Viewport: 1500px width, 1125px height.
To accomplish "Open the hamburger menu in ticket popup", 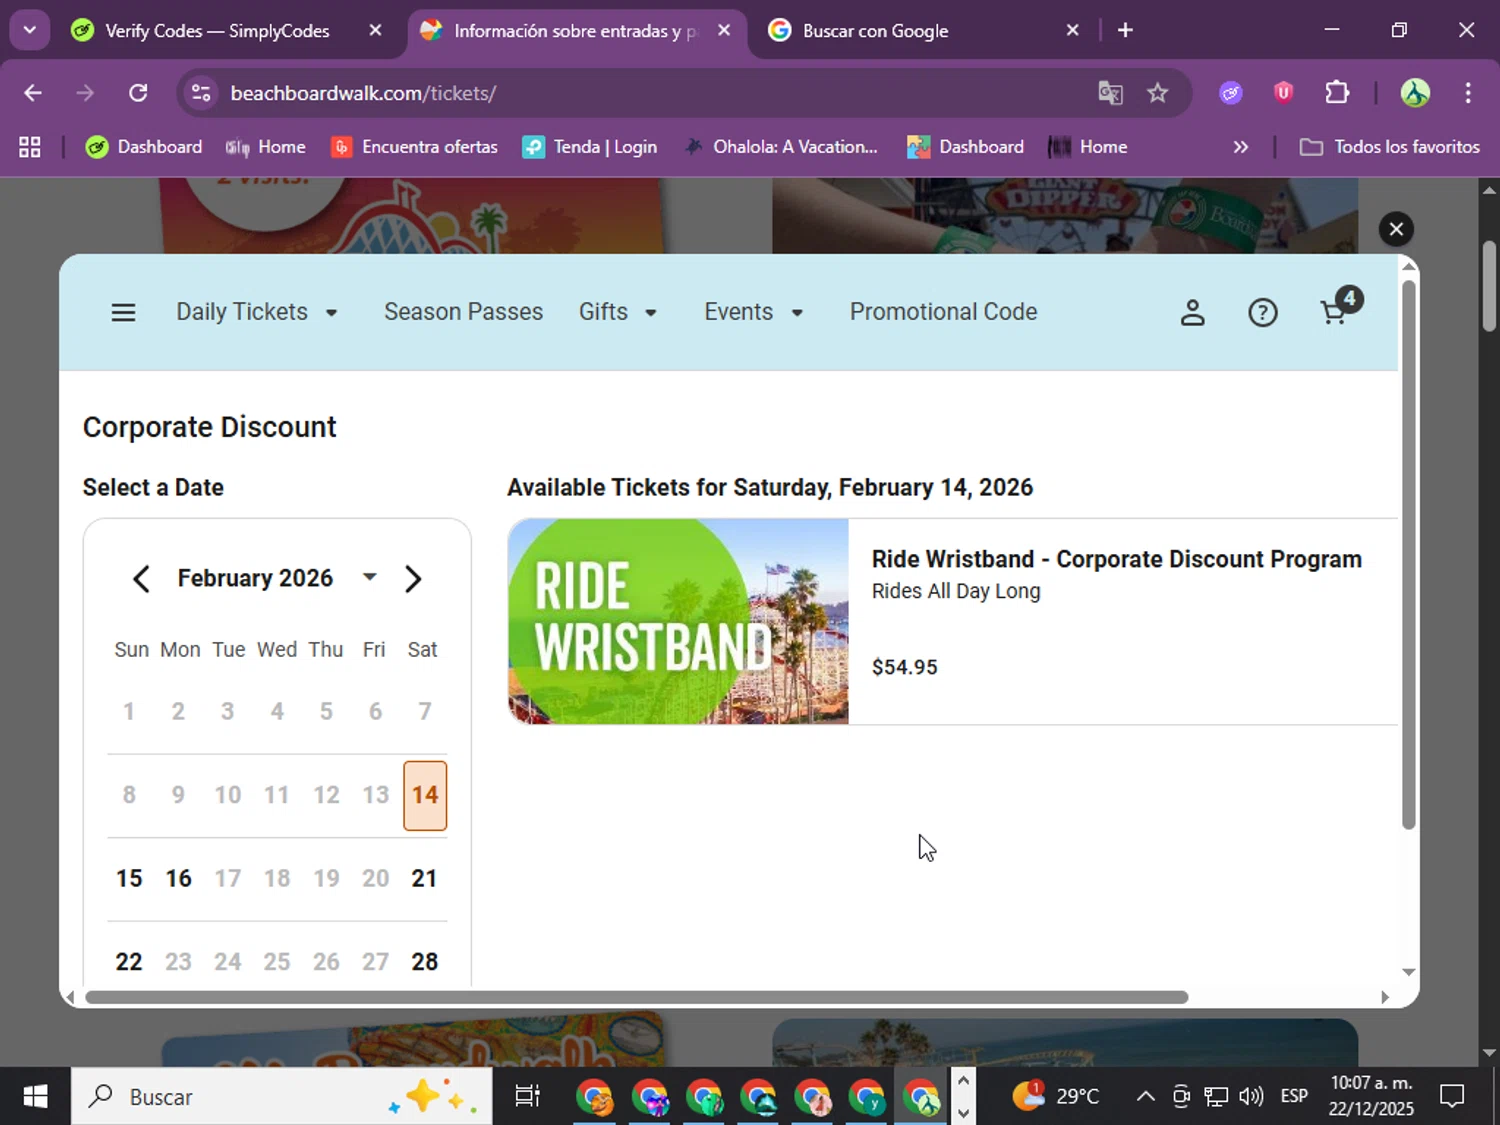I will [123, 313].
